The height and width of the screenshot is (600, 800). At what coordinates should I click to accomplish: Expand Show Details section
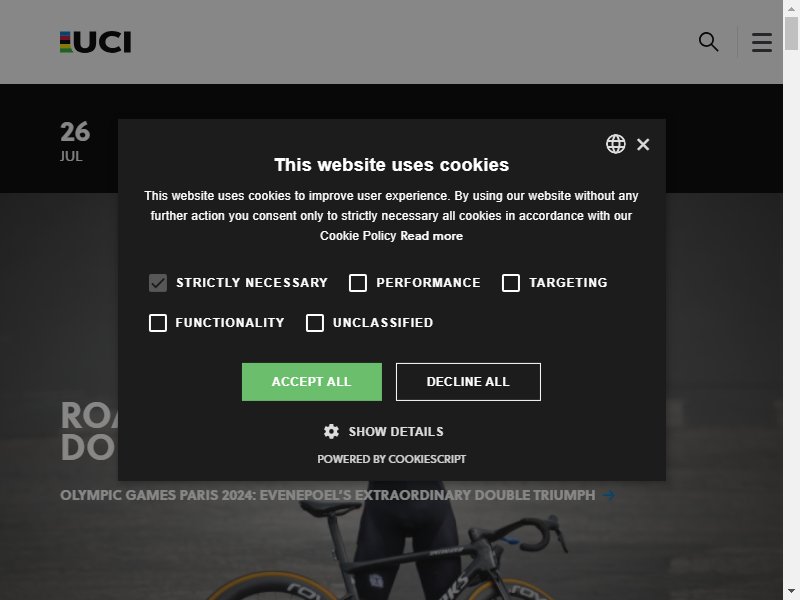click(396, 432)
